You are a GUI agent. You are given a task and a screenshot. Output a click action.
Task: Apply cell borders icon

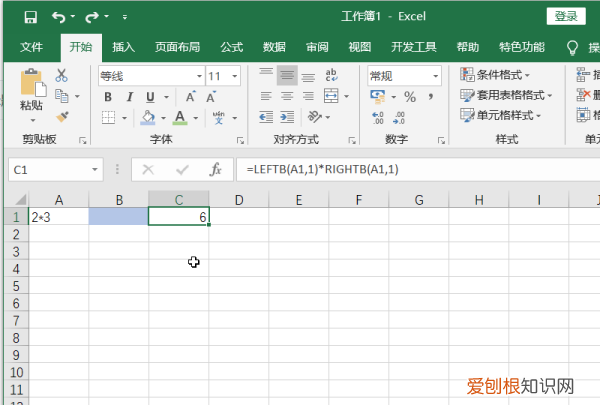(x=108, y=118)
